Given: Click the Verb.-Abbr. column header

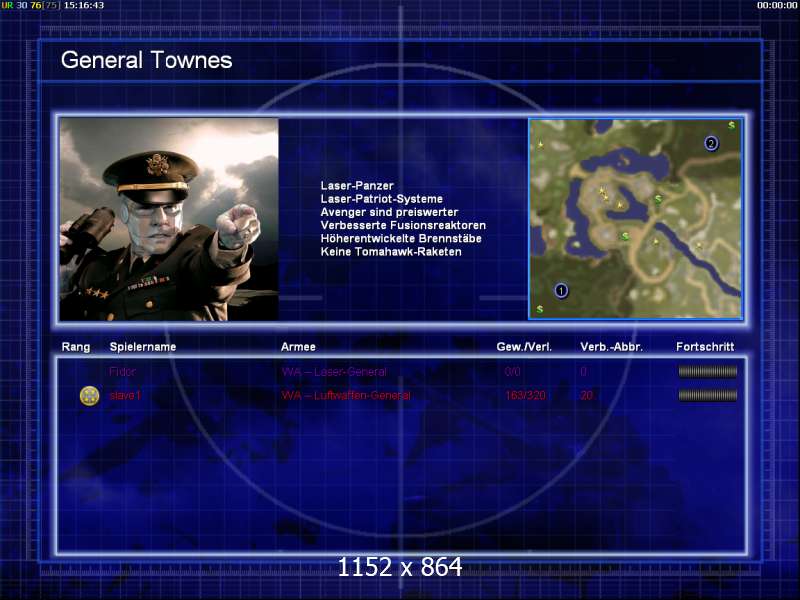Looking at the screenshot, I should pos(611,347).
